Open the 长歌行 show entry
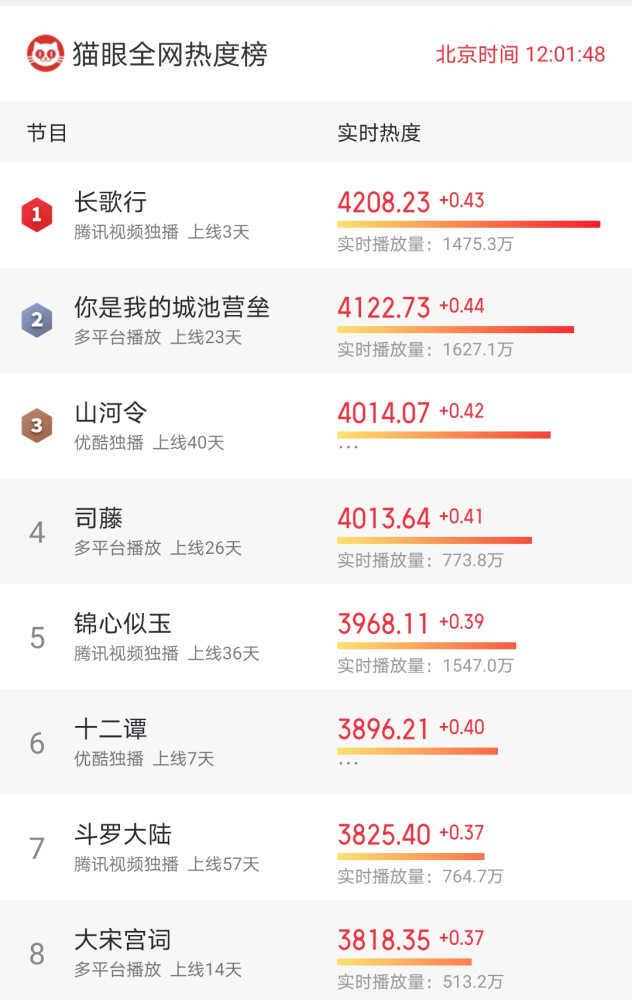This screenshot has height=1000, width=632. [316, 215]
